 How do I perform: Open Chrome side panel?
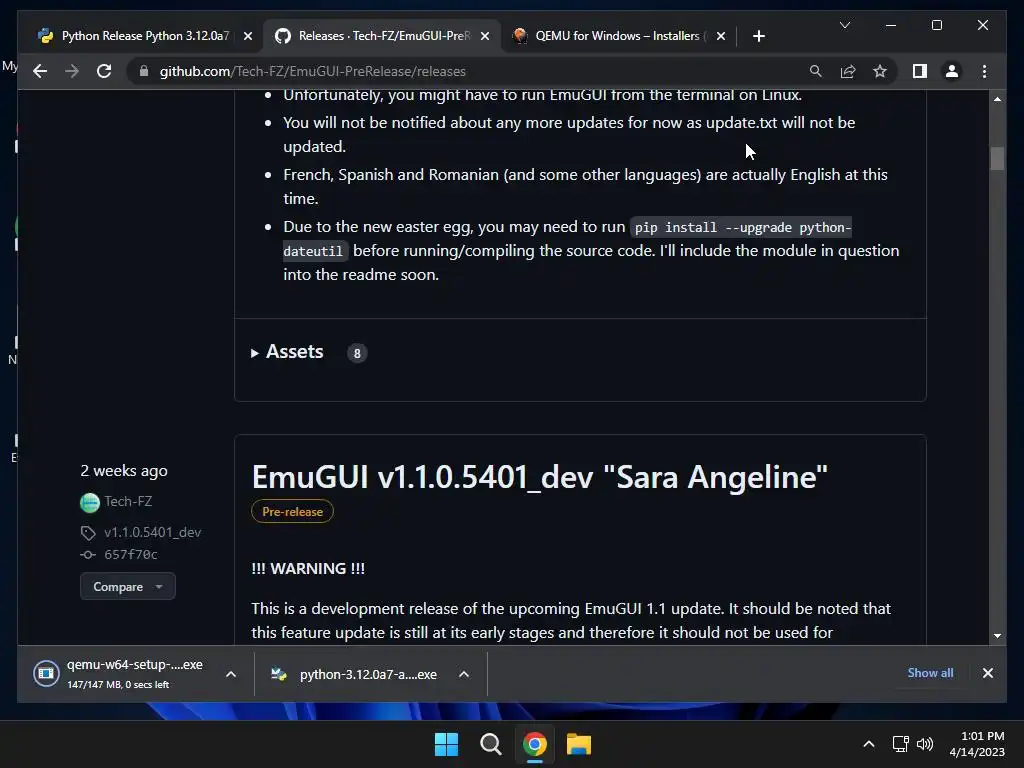(x=920, y=71)
